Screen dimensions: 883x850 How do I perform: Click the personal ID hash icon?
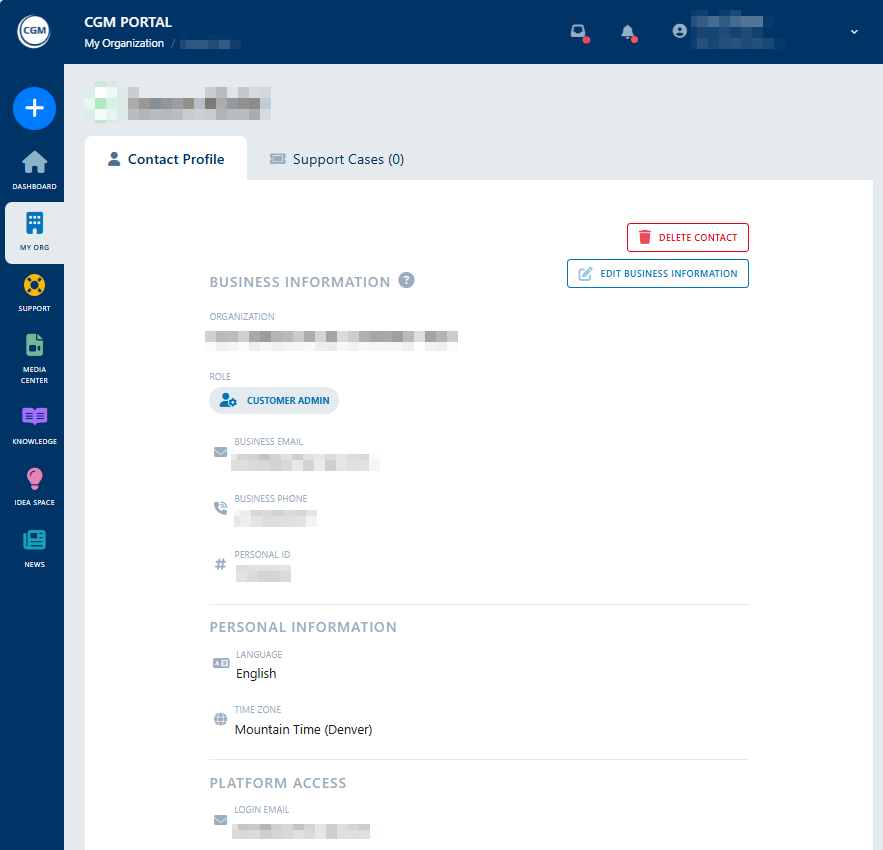click(220, 564)
